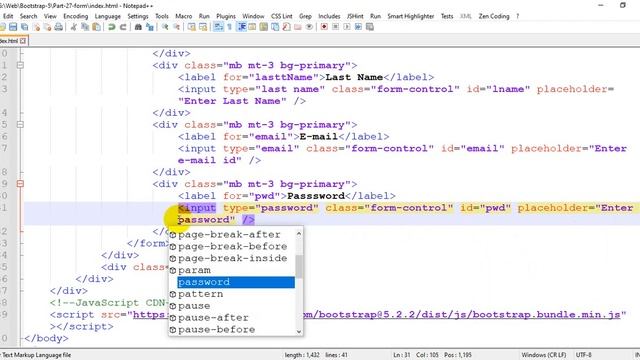The image size is (640, 360).
Task: Open the Macro menu
Action: (184, 16)
